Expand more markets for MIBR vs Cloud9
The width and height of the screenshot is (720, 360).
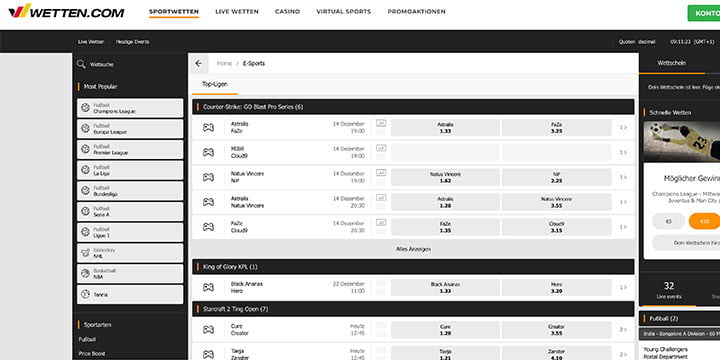(623, 152)
